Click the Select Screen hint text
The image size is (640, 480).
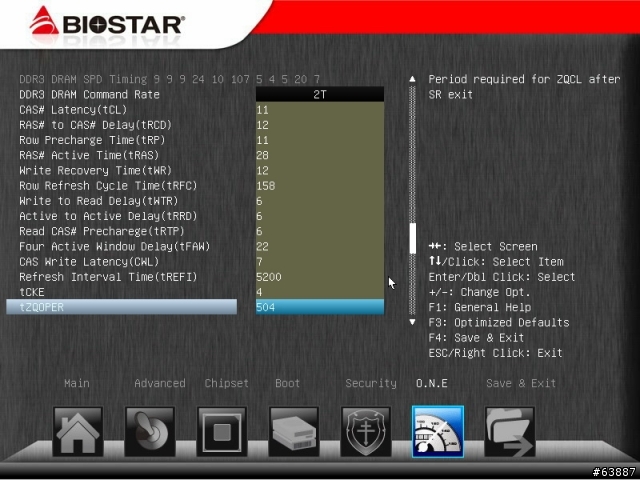tap(496, 247)
